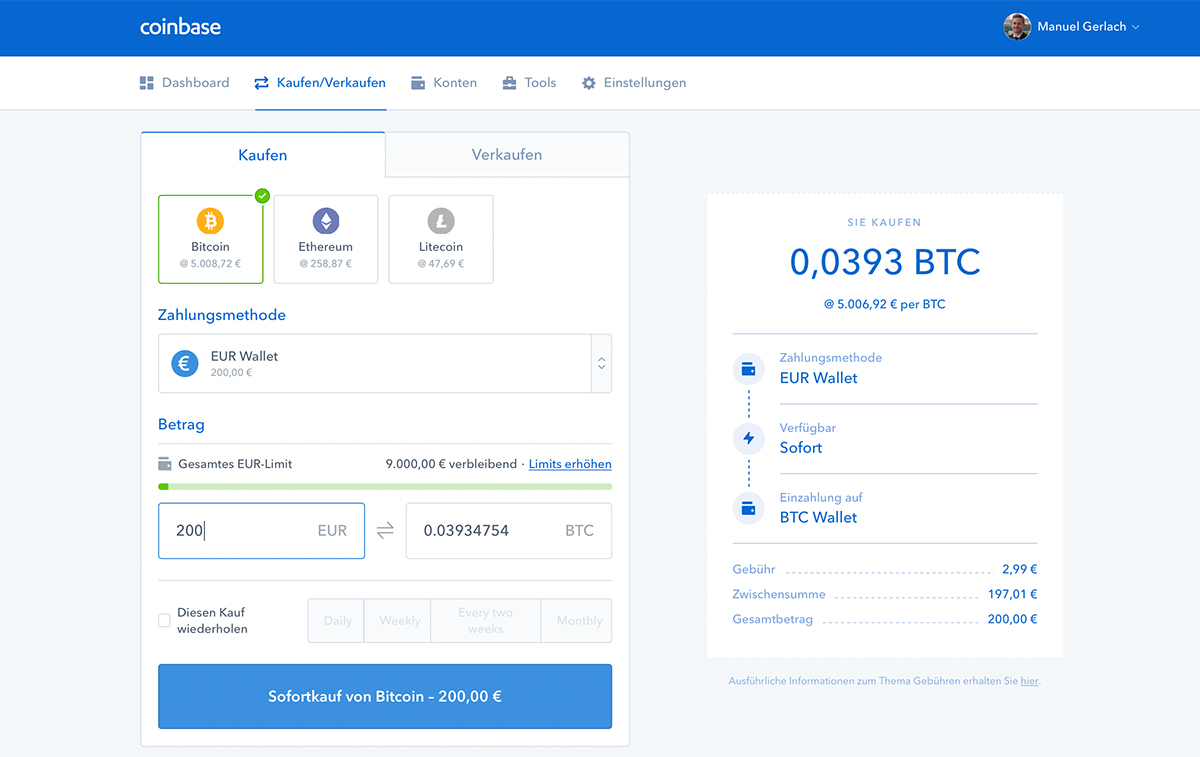Click the swap arrows between EUR and BTC
This screenshot has width=1200, height=757.
coord(385,531)
